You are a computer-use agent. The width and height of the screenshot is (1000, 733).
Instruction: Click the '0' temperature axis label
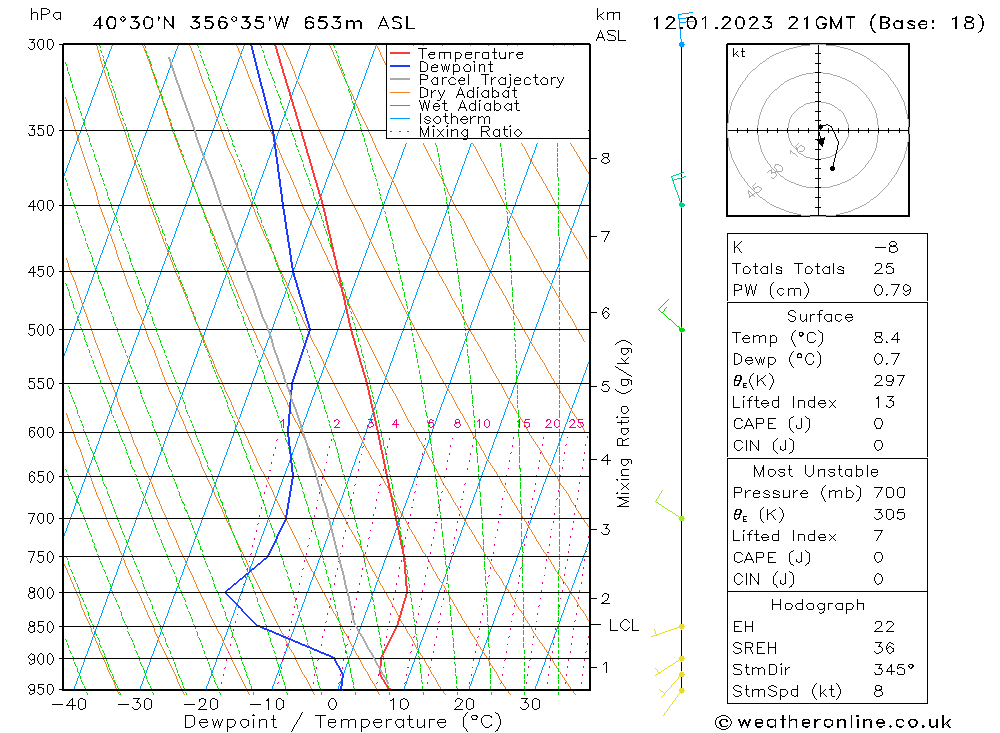333,705
